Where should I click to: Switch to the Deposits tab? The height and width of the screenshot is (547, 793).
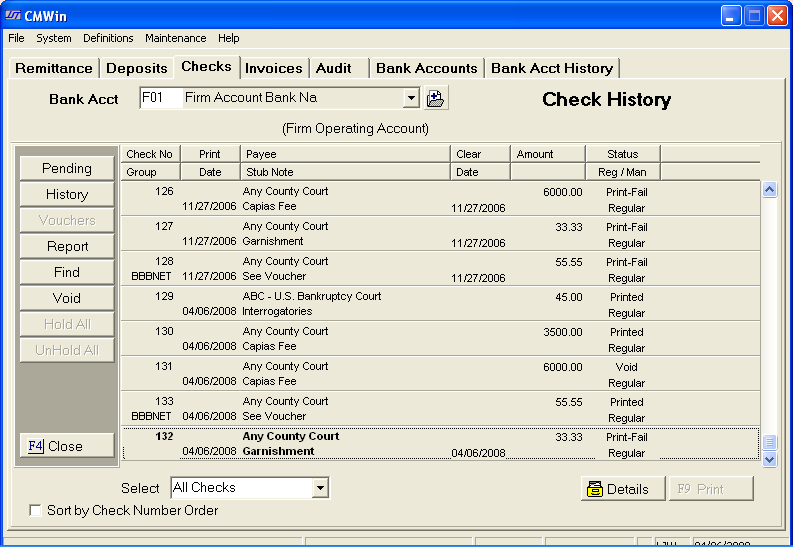point(136,68)
